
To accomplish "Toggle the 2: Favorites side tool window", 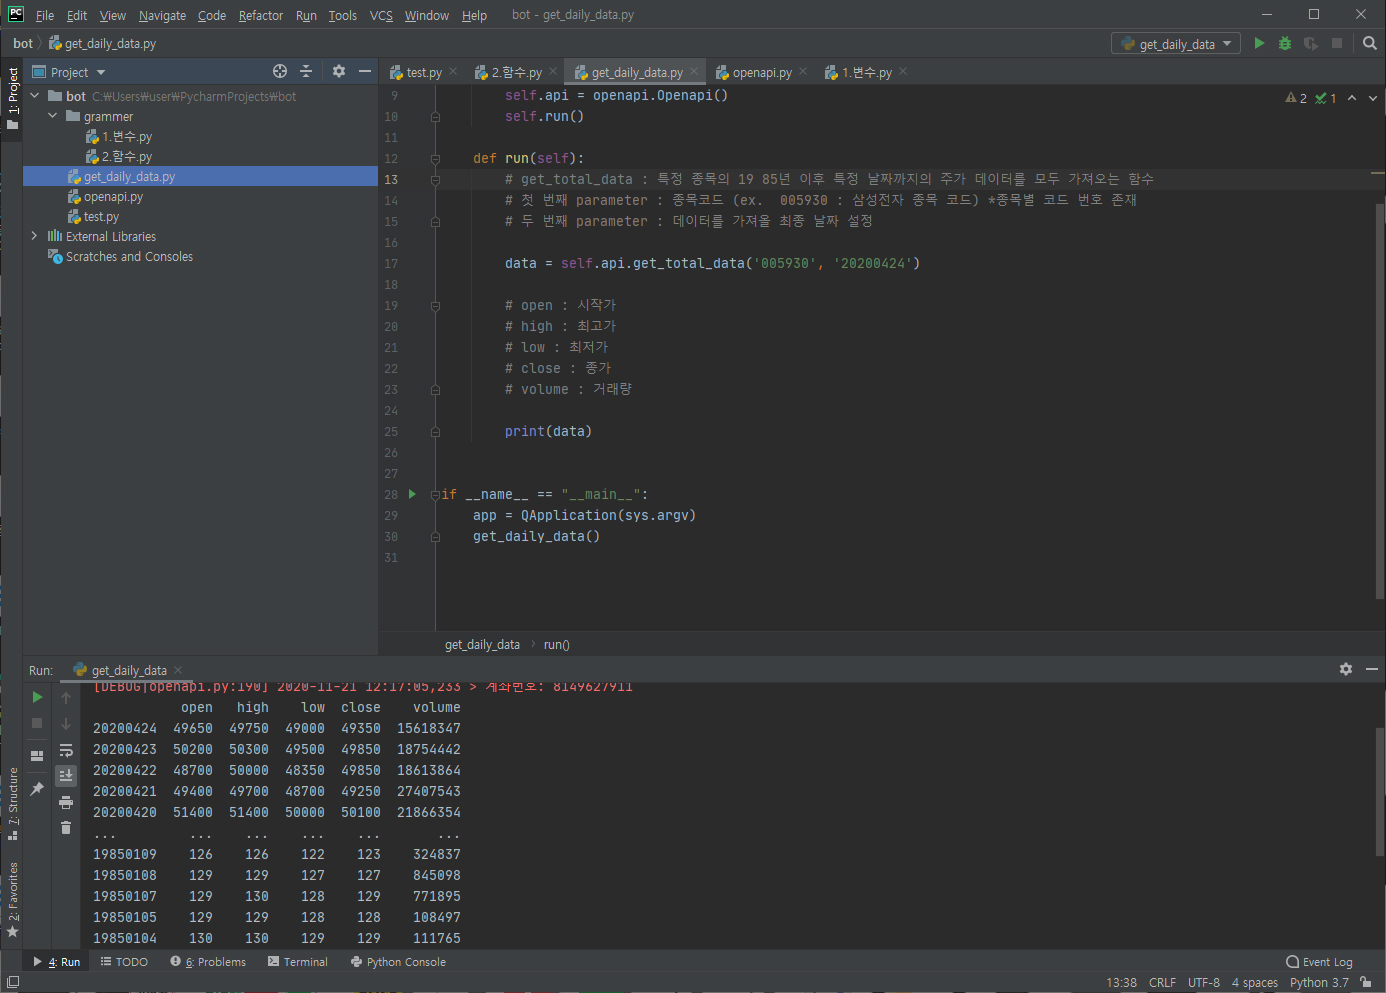I will (12, 900).
